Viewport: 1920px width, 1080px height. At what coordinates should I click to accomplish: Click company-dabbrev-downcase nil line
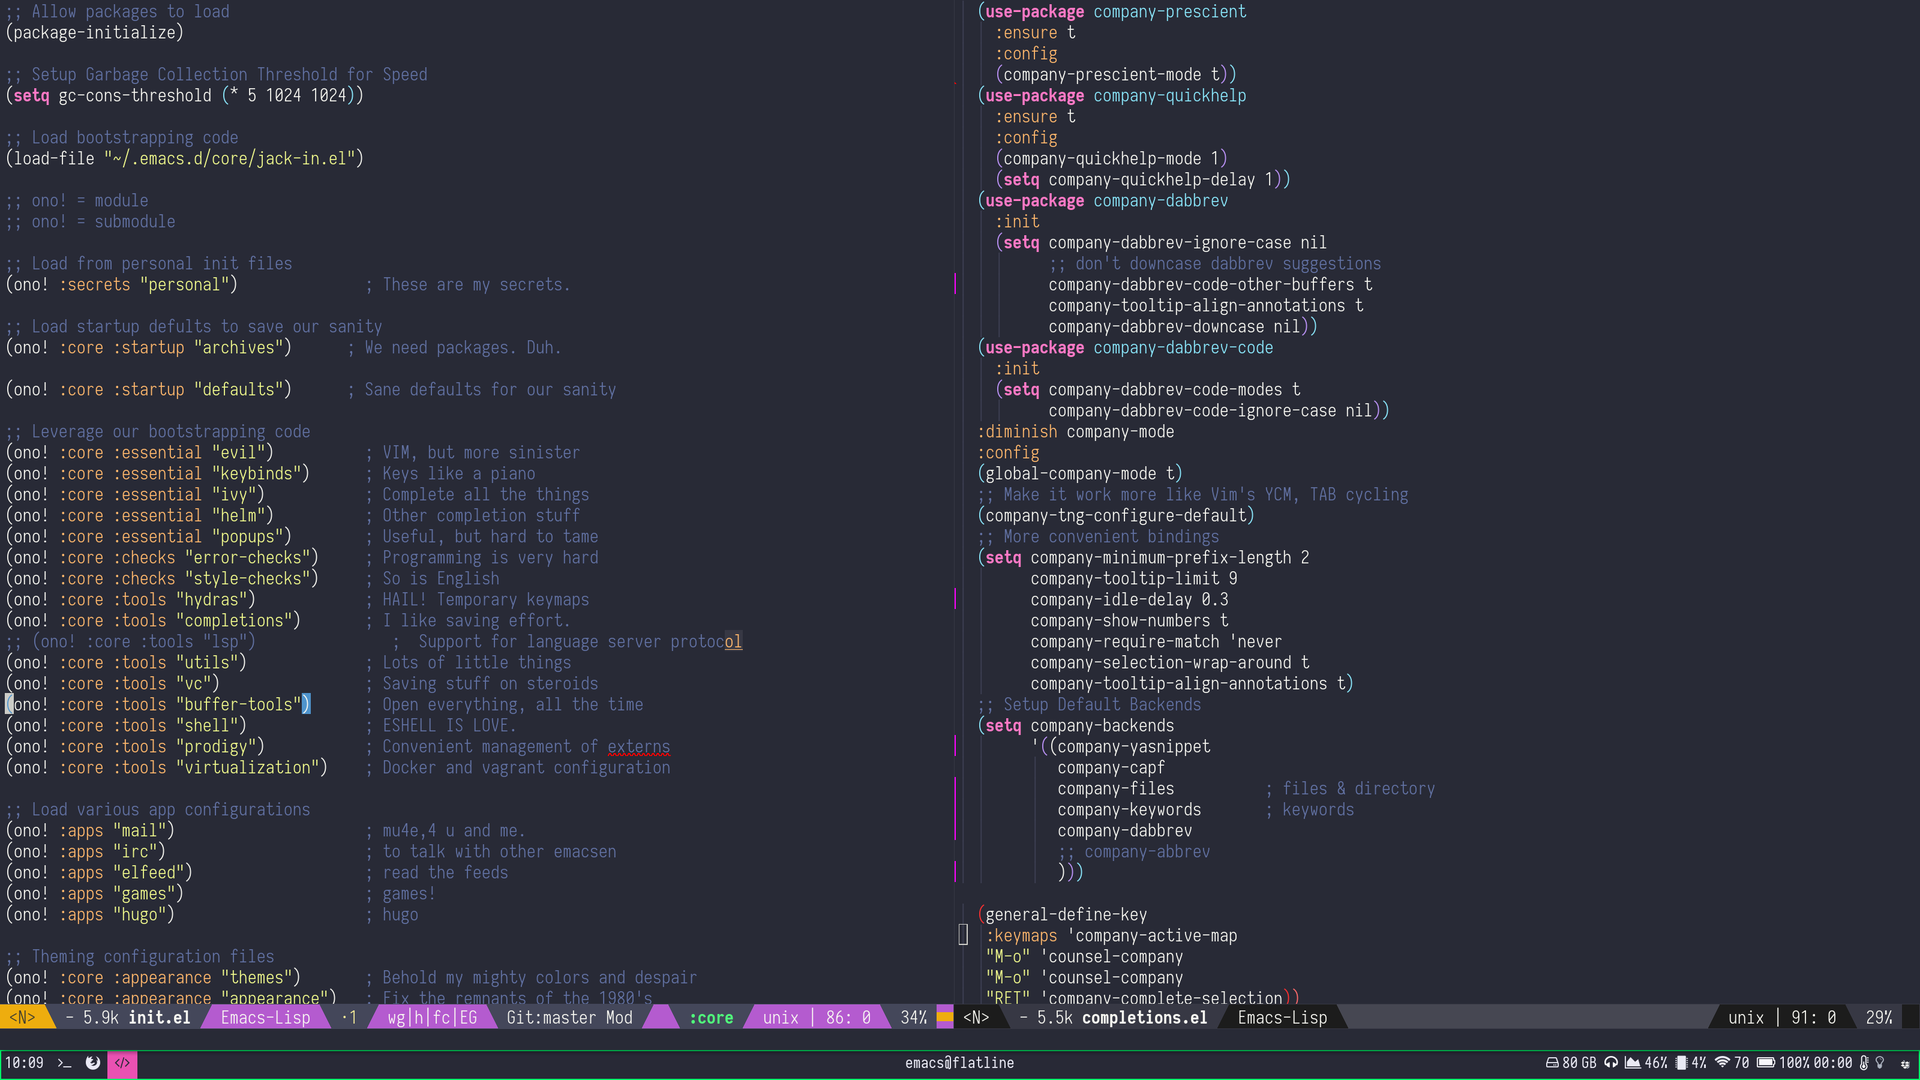coord(1175,327)
